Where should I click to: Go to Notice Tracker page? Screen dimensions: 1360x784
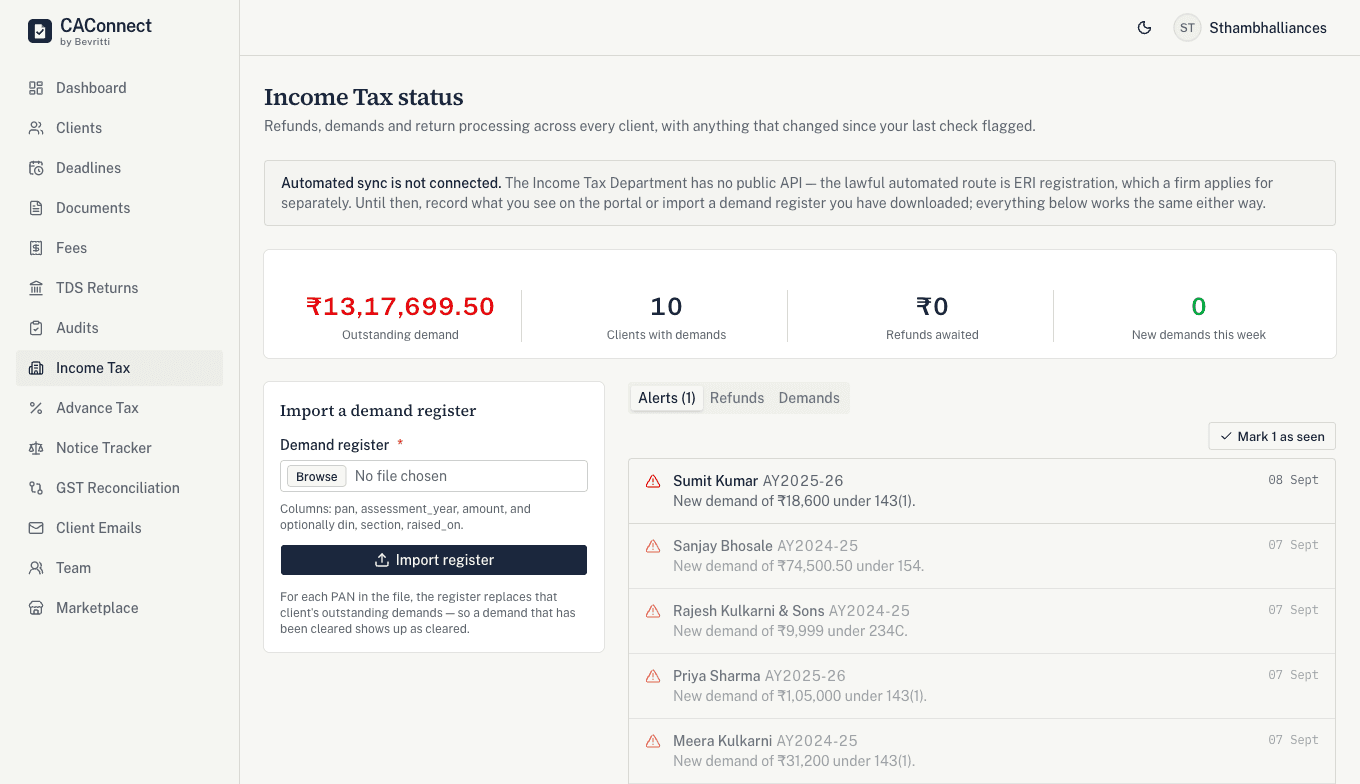point(120,448)
